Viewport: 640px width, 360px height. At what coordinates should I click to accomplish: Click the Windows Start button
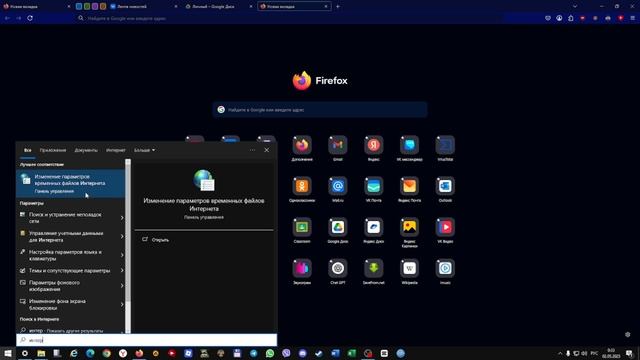click(x=8, y=353)
